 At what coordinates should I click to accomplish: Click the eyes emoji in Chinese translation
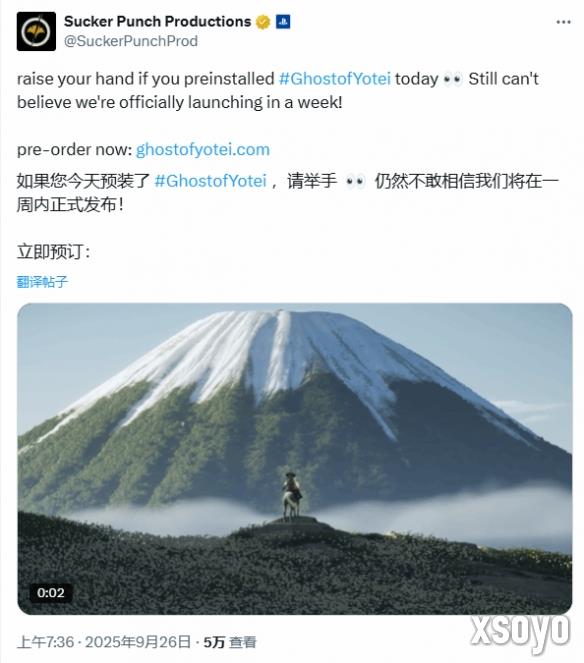(355, 181)
